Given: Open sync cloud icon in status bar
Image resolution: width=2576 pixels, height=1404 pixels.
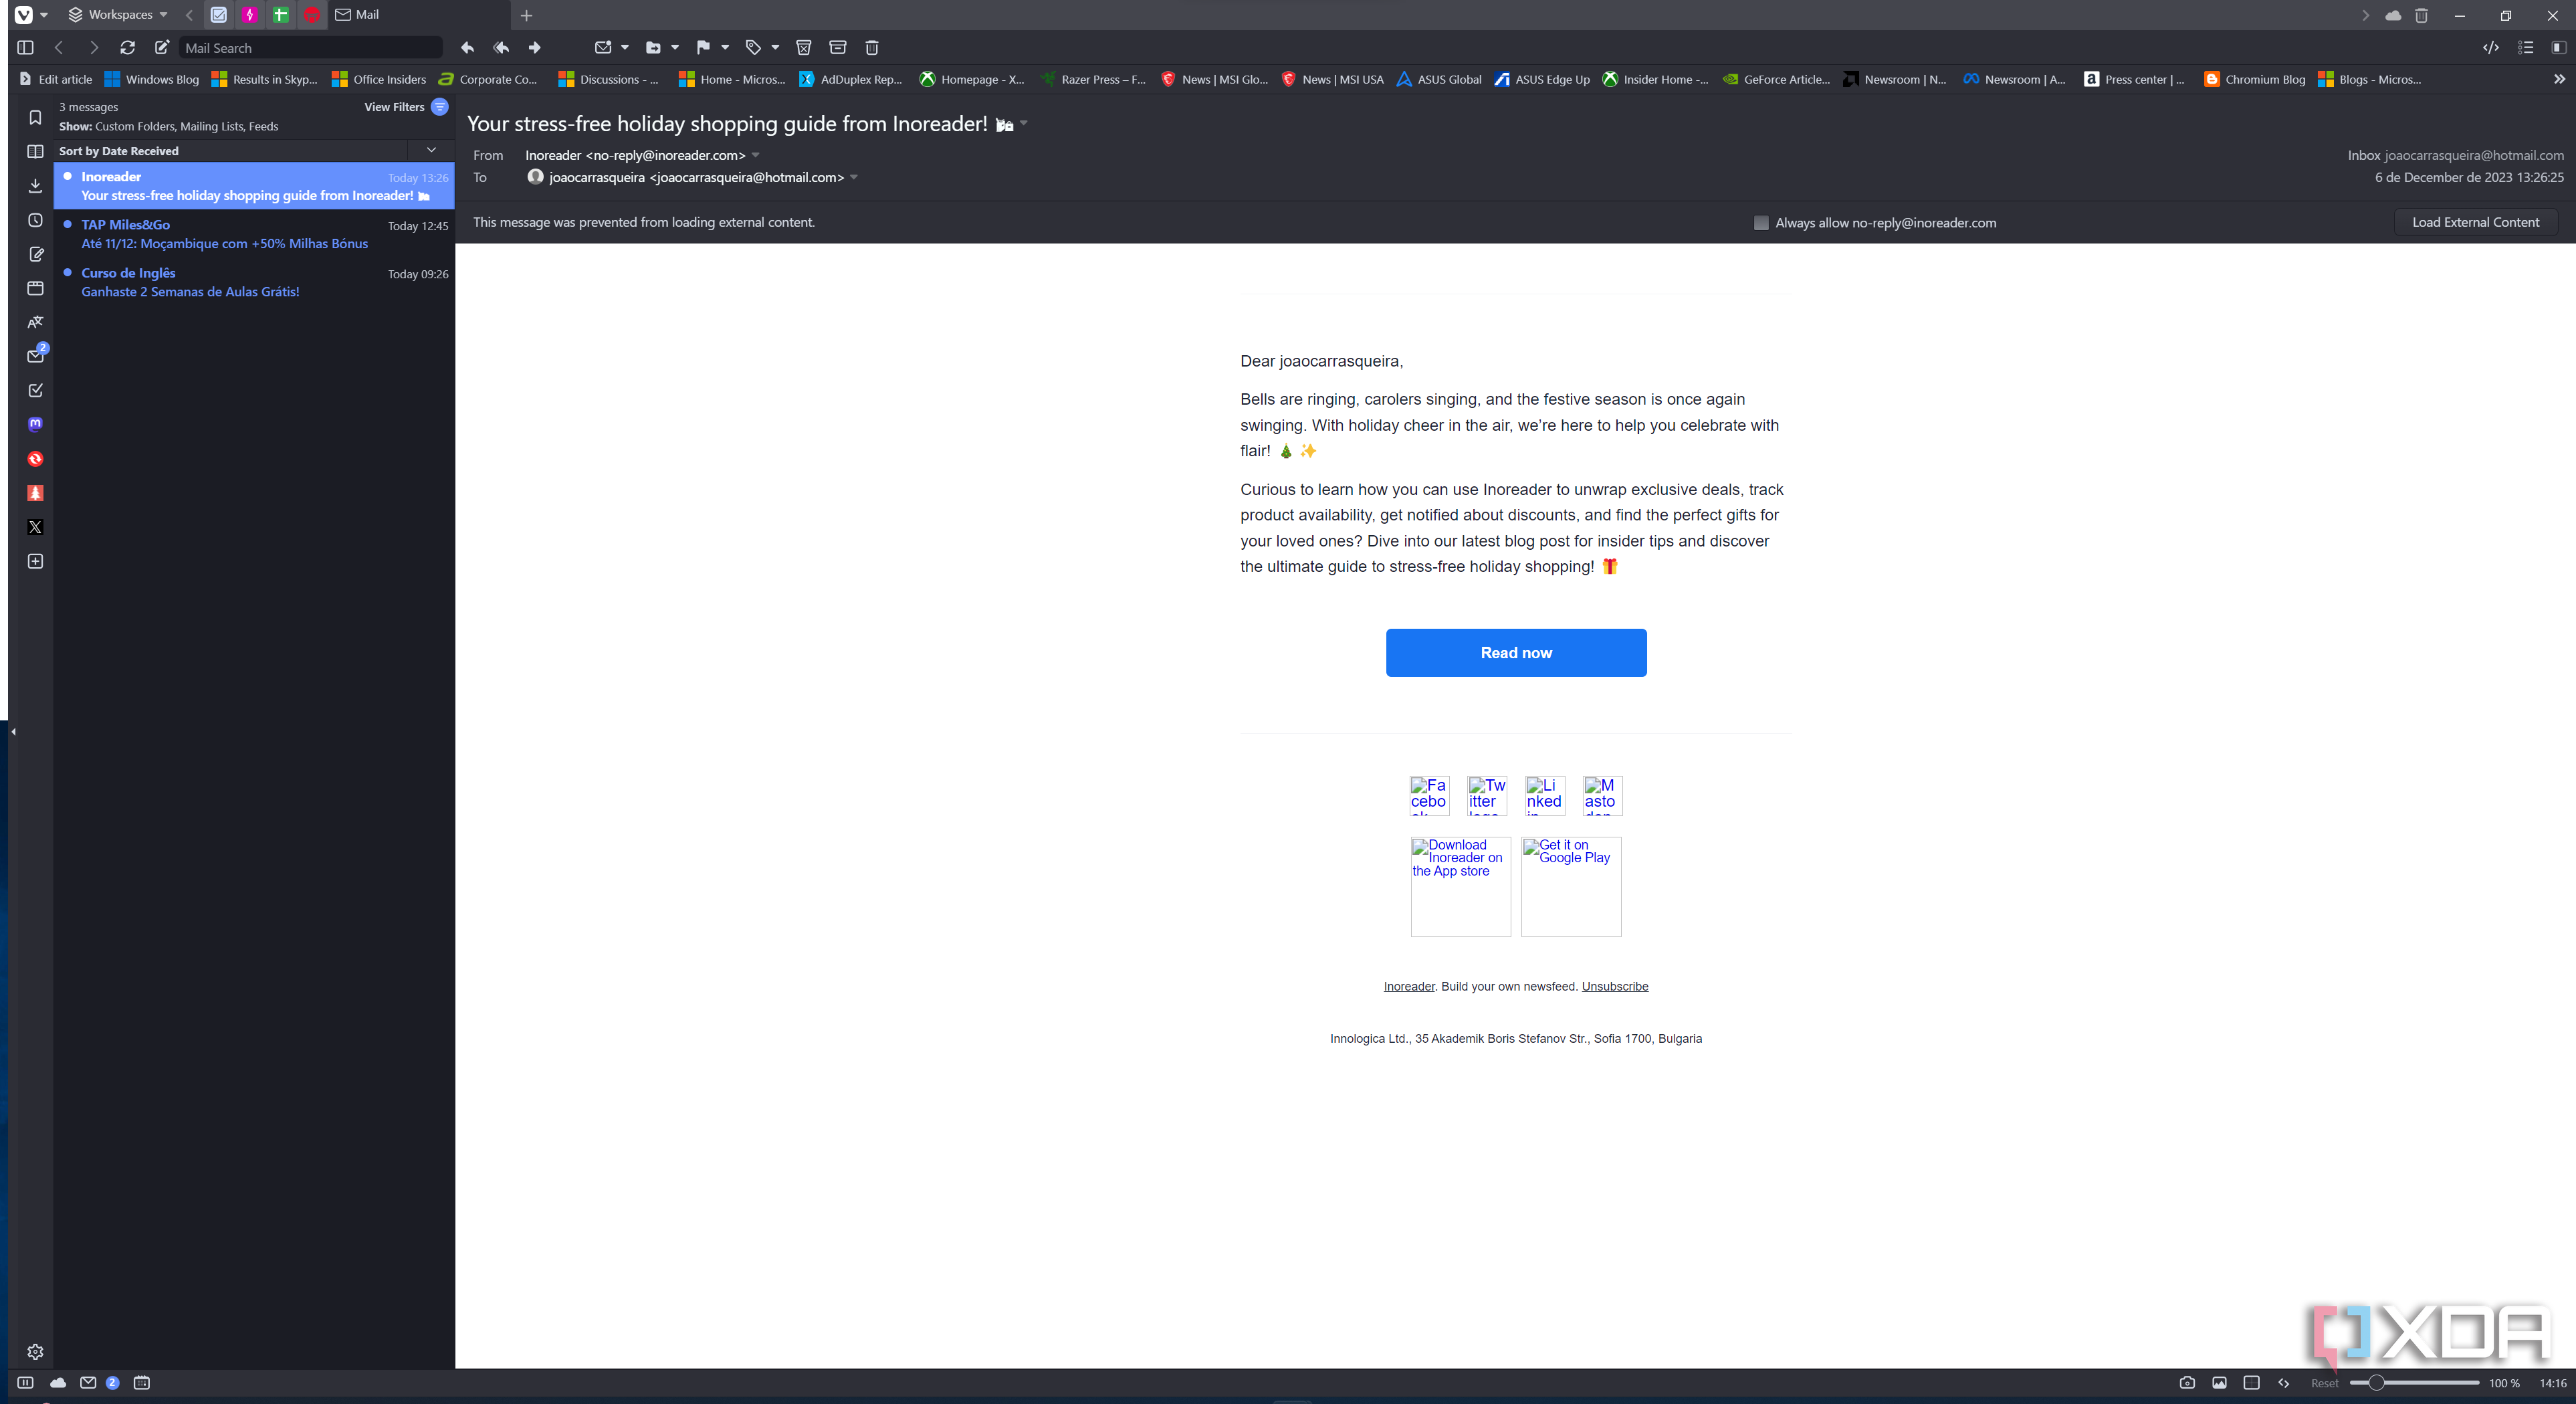Looking at the screenshot, I should pos(58,1383).
